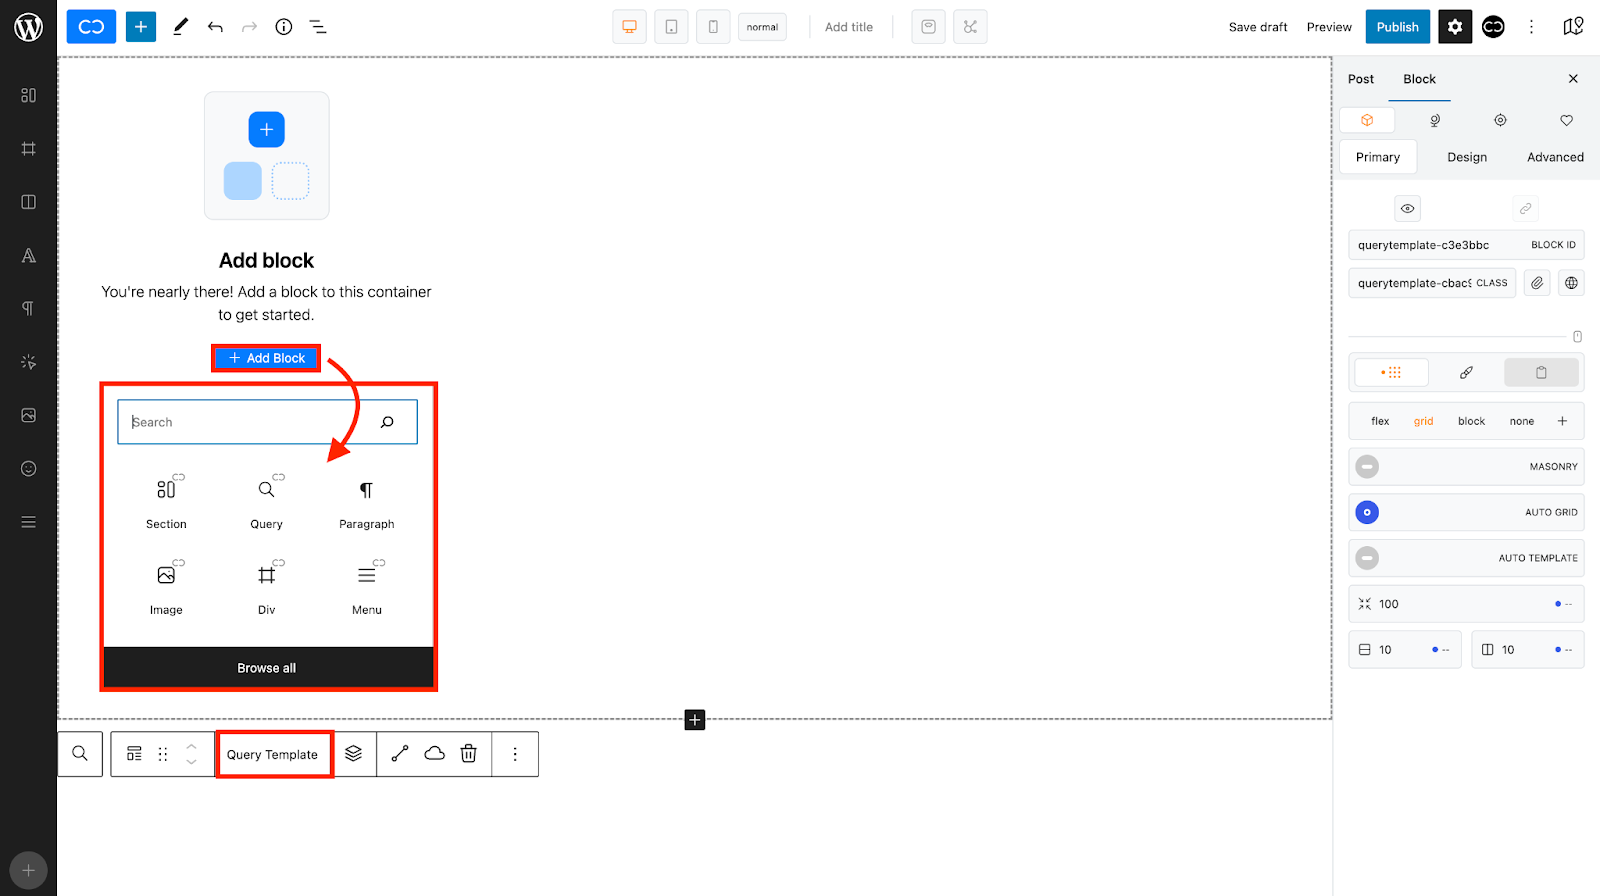Insert a Section block

[166, 502]
